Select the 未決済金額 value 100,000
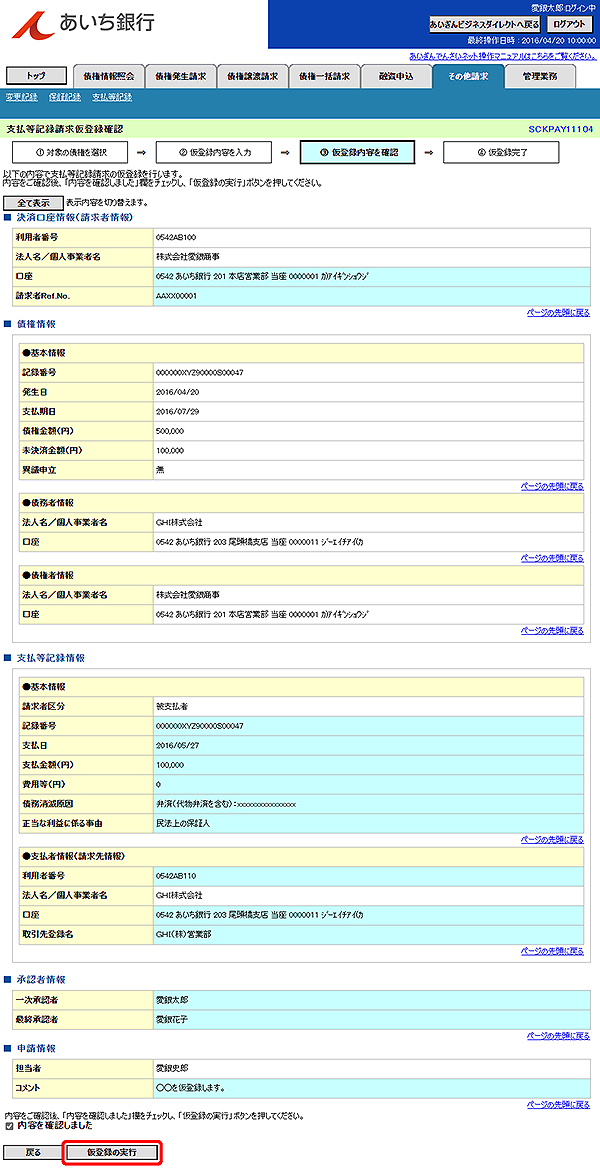This screenshot has width=600, height=1168. click(170, 451)
